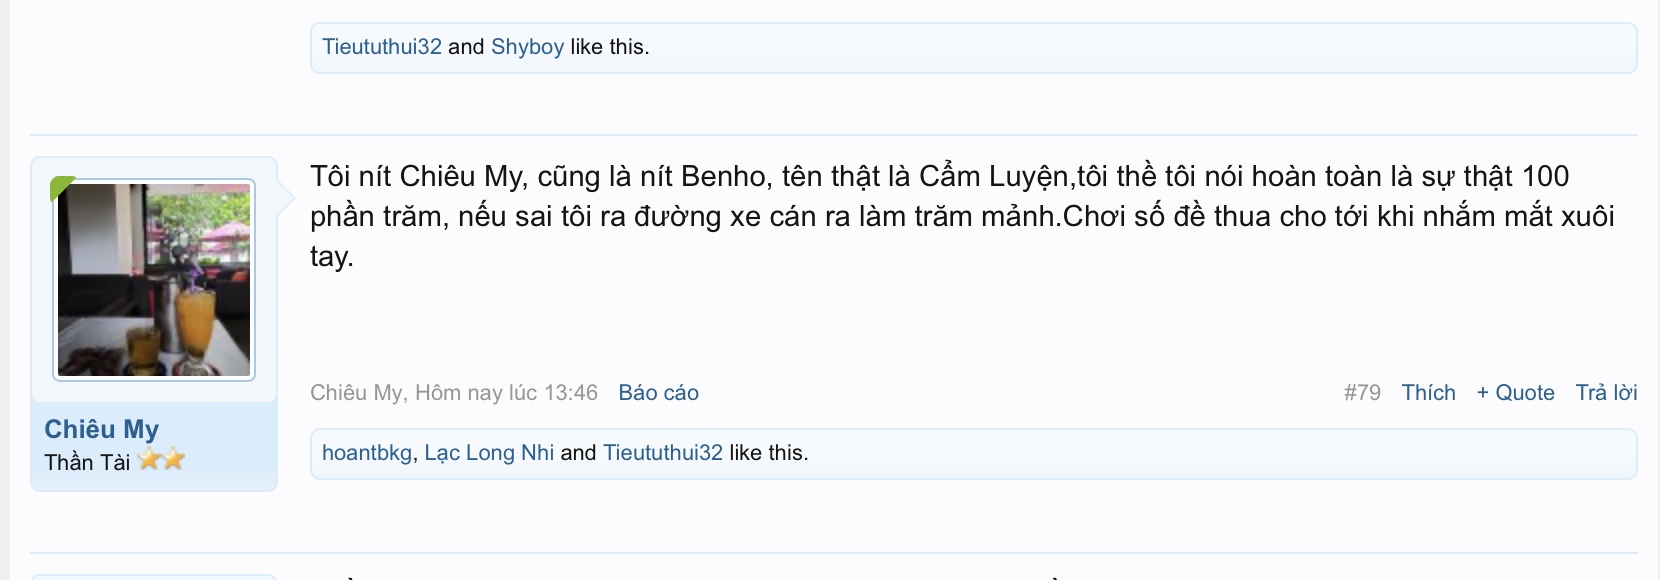The image size is (1660, 580).
Task: Report the post with Báo cáo
Action: (658, 393)
